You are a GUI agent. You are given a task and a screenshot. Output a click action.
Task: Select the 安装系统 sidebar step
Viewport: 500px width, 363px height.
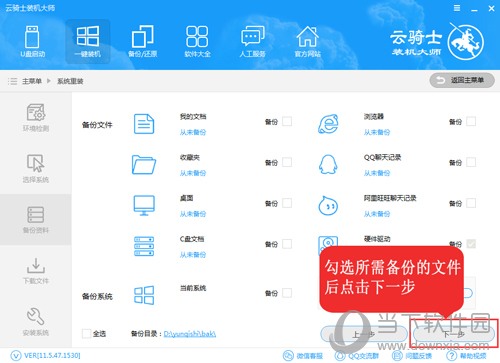click(36, 322)
